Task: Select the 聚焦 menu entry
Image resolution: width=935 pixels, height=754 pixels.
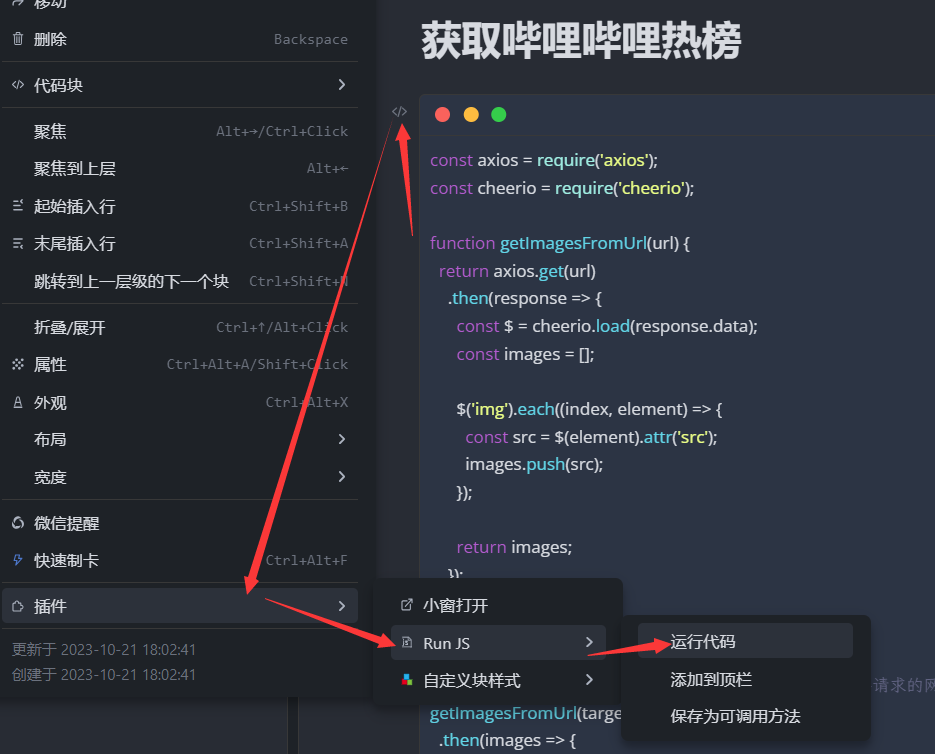Action: pos(180,131)
